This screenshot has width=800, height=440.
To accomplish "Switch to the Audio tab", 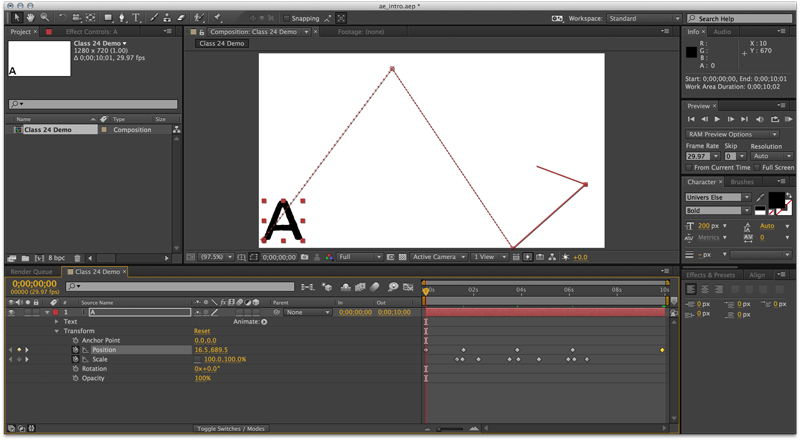I will (722, 32).
